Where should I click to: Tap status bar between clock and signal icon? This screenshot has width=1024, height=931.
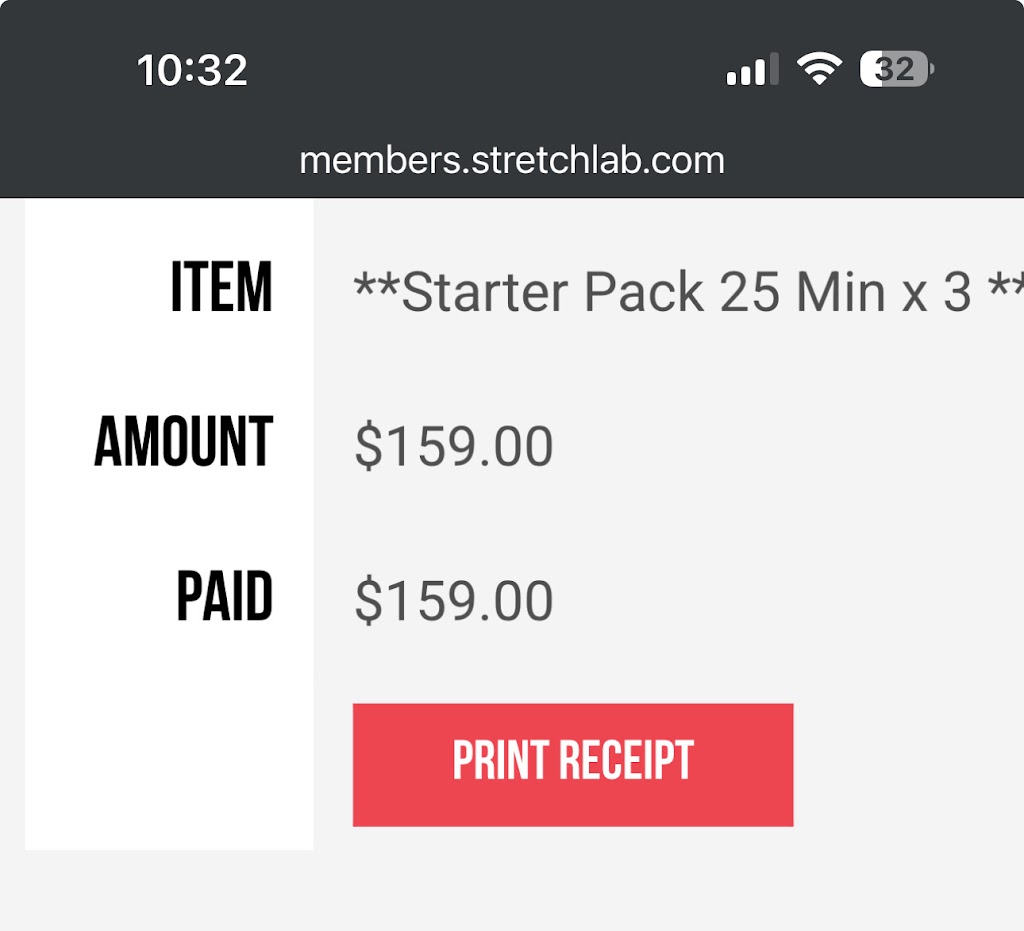(x=480, y=71)
